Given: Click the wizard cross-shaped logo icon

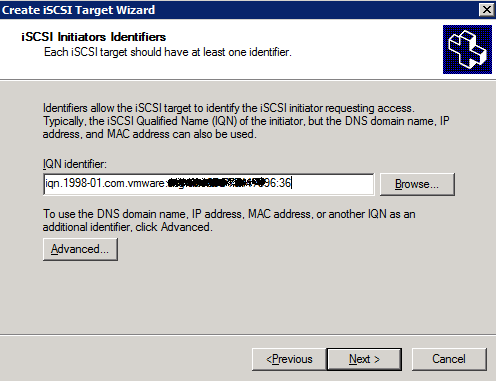Looking at the screenshot, I should click(x=467, y=49).
